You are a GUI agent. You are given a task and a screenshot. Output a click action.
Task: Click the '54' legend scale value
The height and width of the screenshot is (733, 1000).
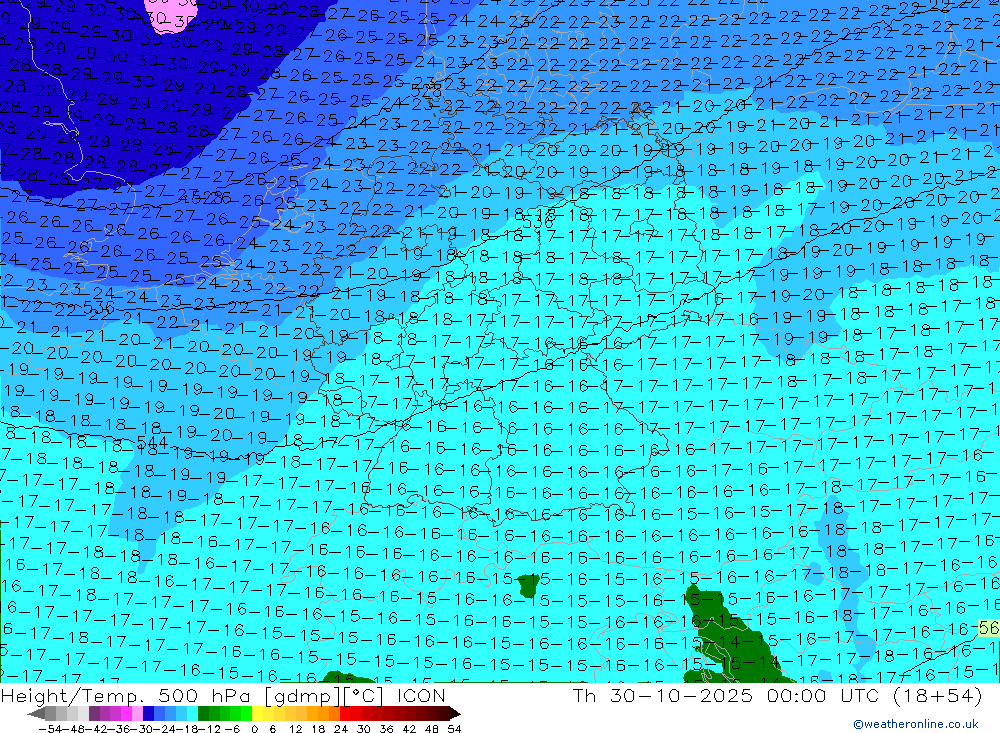pyautogui.click(x=454, y=728)
